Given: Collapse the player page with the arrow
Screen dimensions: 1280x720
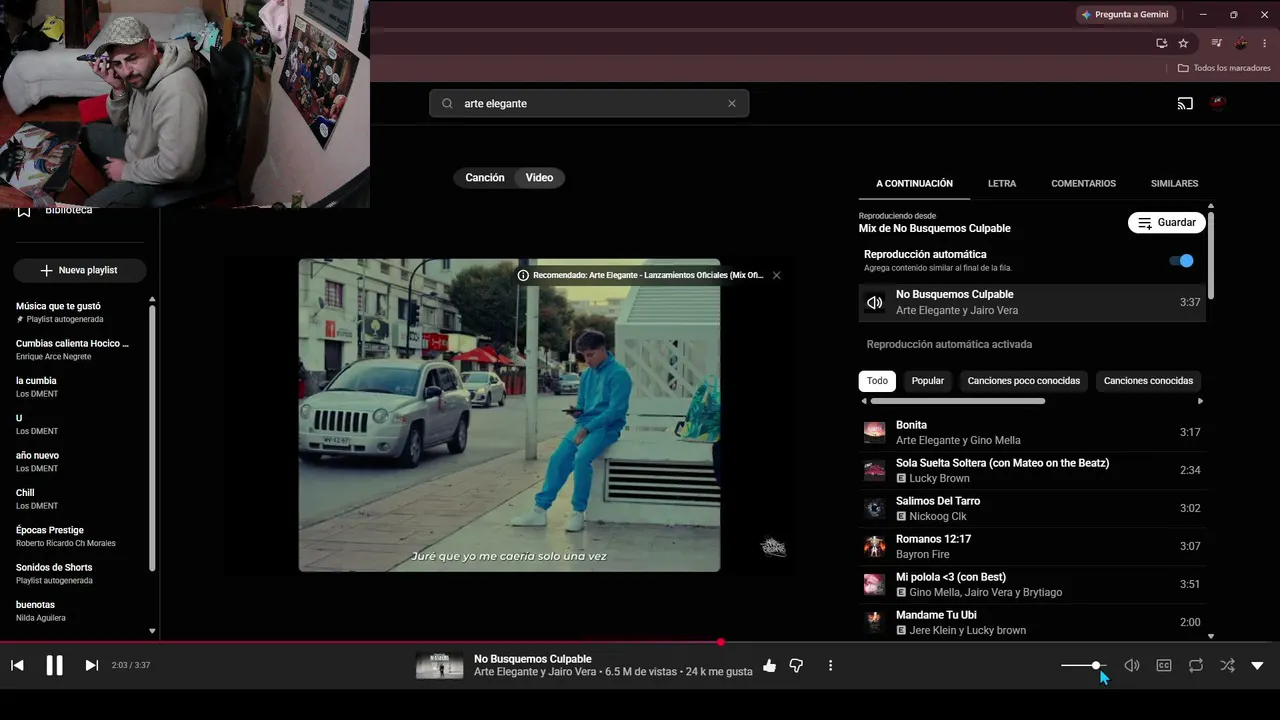Looking at the screenshot, I should pos(1257,665).
